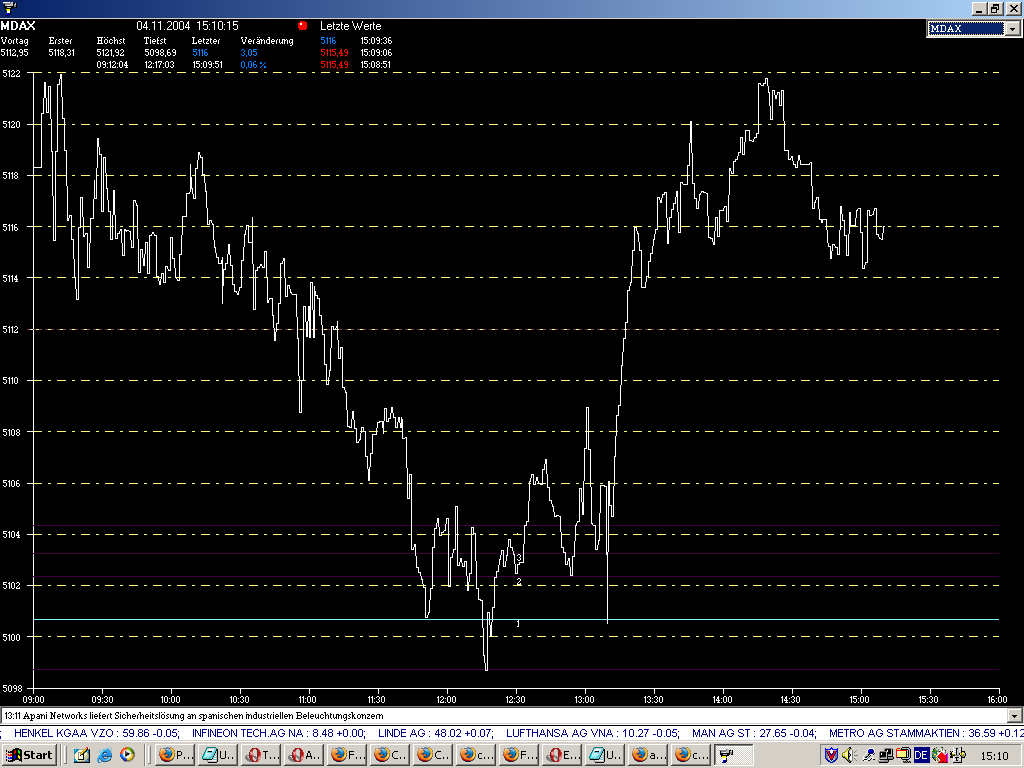Click the active chart app taskbar button
This screenshot has height=768, width=1024.
tap(733, 755)
